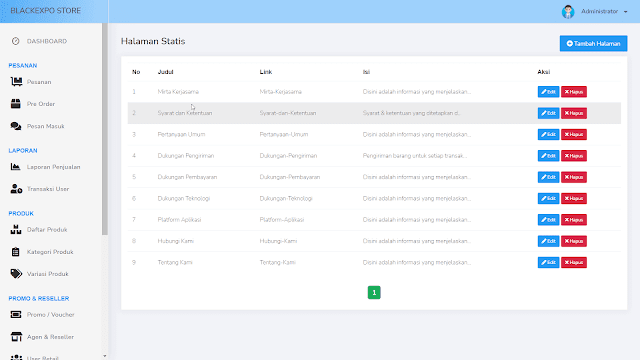Image resolution: width=640 pixels, height=360 pixels.
Task: Click the sidebar vertical scrollbar
Action: [x=105, y=129]
